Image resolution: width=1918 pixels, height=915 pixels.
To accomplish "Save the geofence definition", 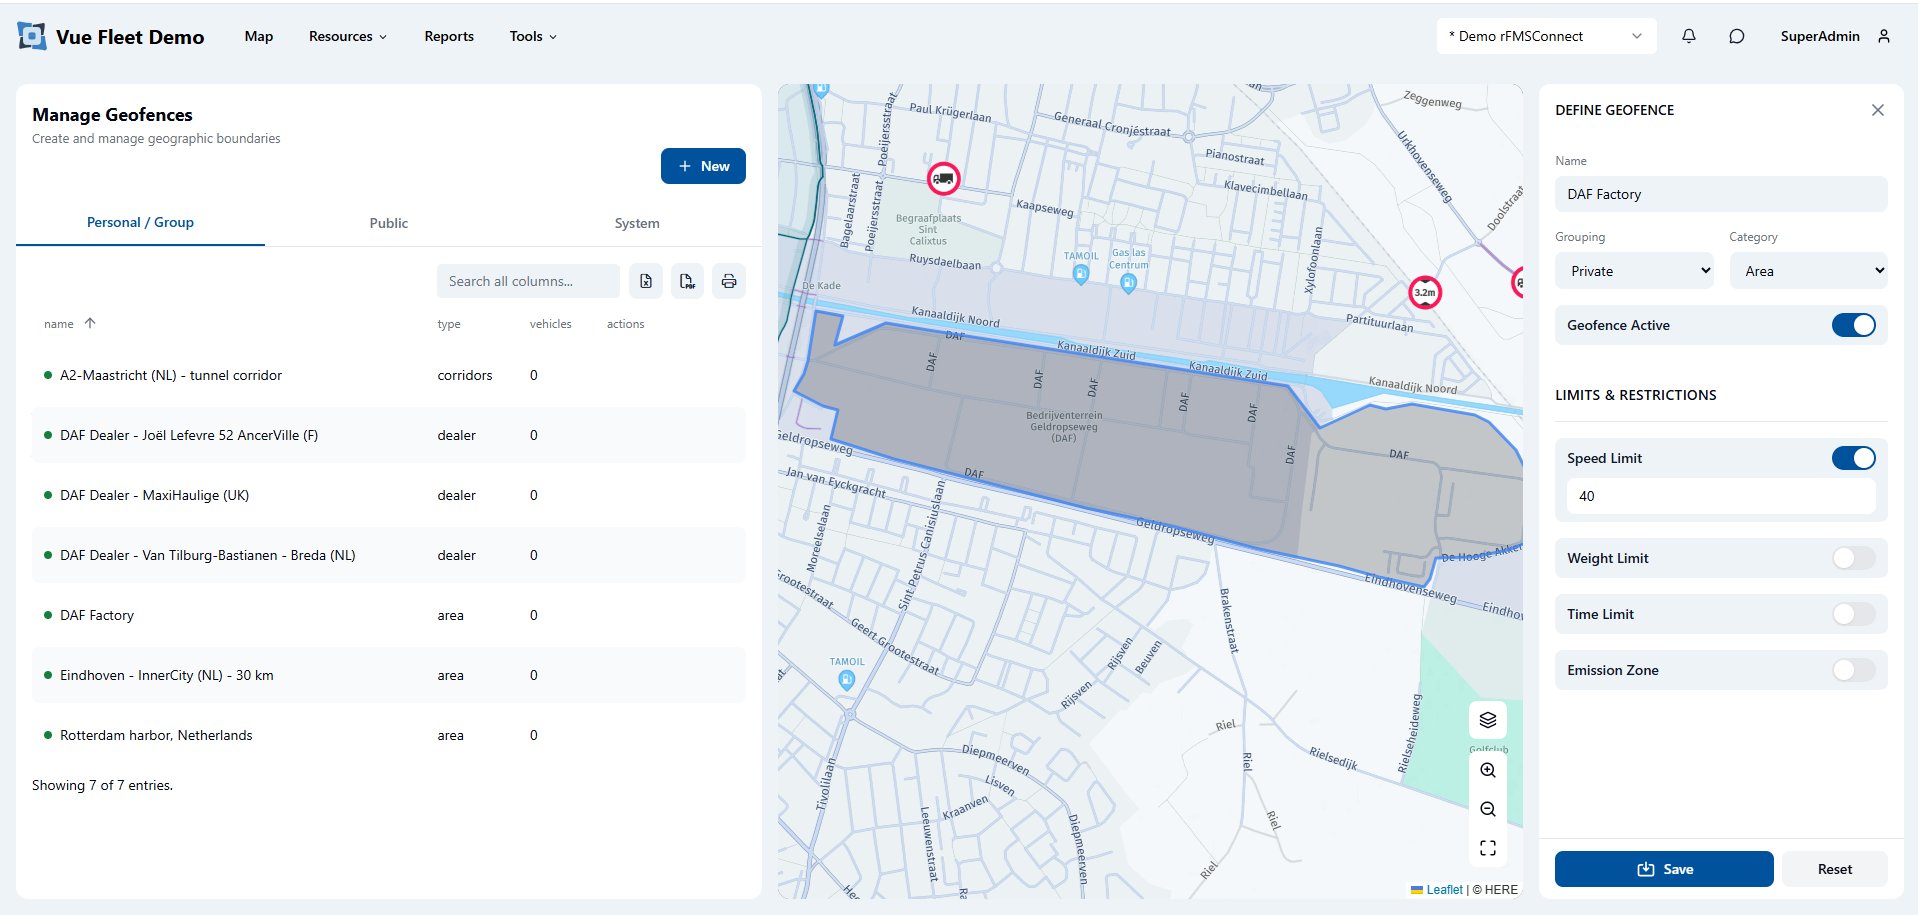I will 1664,869.
